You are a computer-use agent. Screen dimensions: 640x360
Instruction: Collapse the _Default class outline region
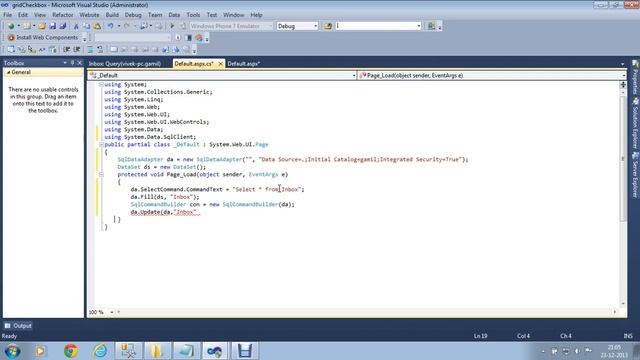pyautogui.click(x=101, y=144)
